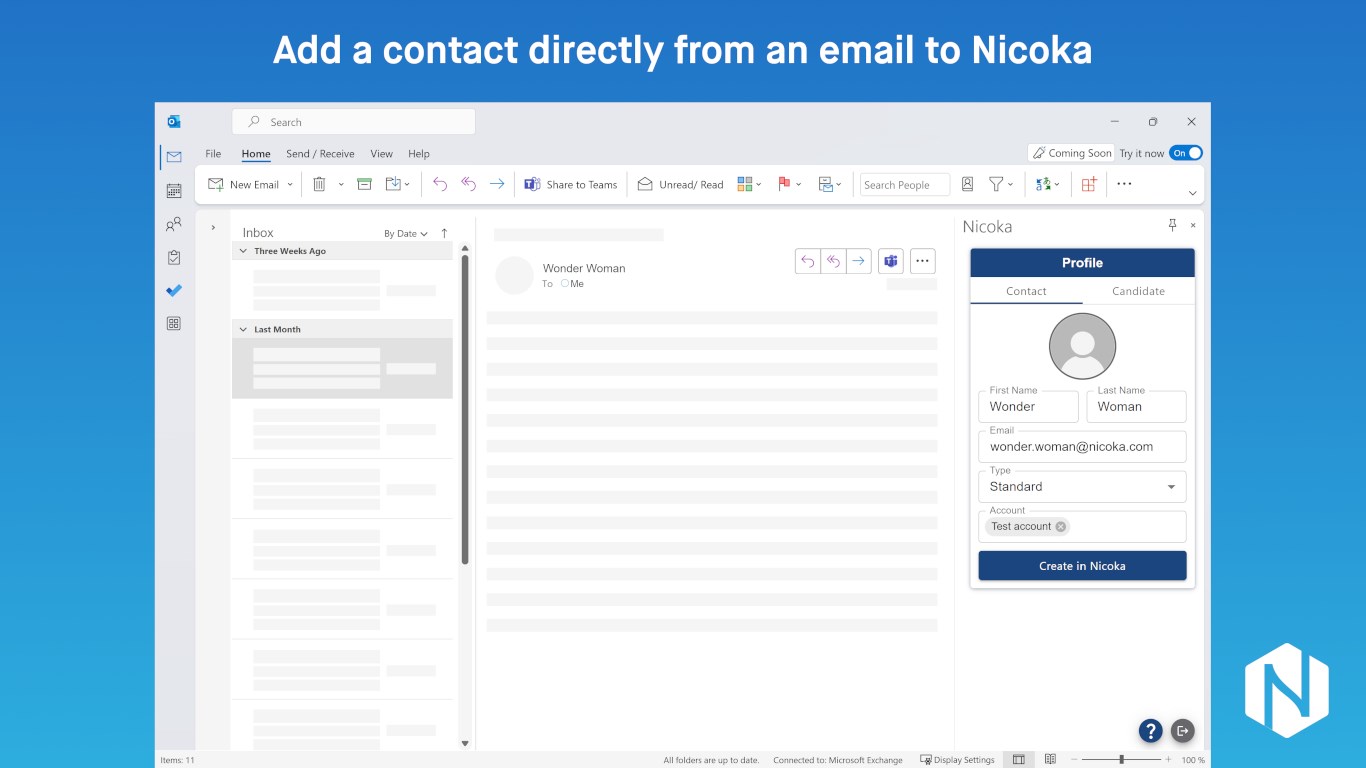
Task: Click the Create in Nicoka button
Action: pyautogui.click(x=1082, y=566)
